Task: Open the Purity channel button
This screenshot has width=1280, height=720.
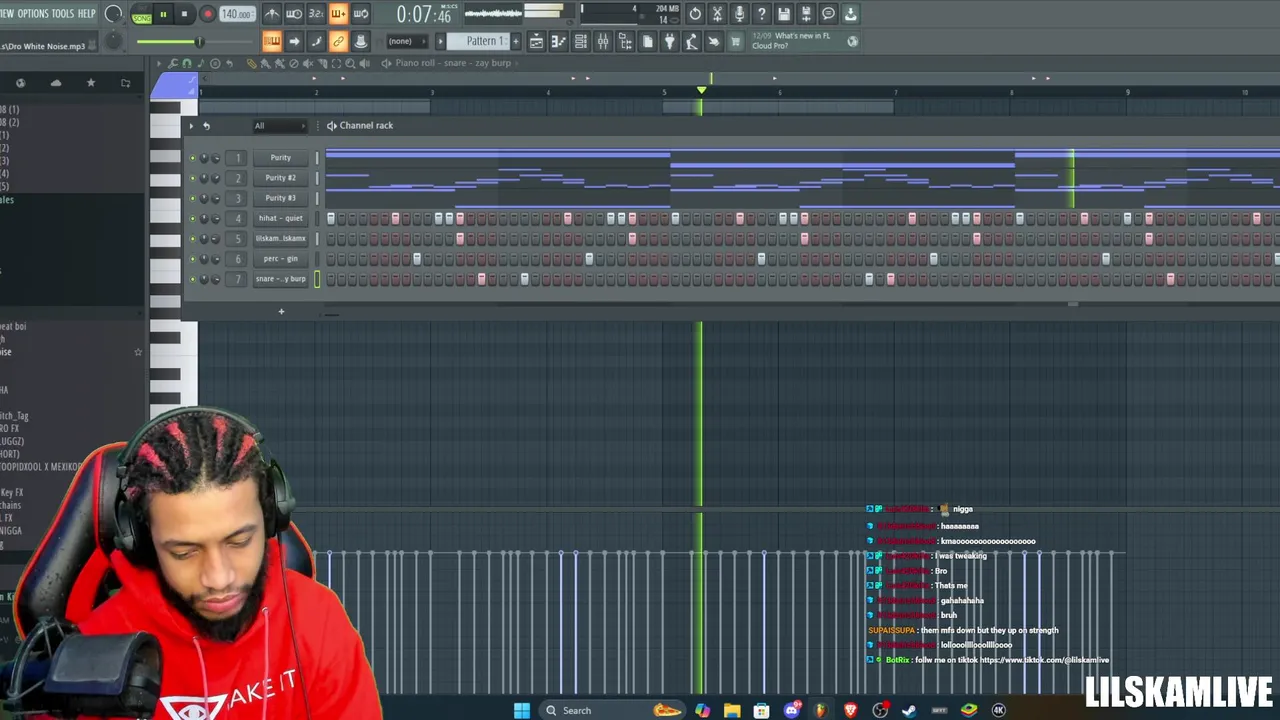Action: [281, 158]
